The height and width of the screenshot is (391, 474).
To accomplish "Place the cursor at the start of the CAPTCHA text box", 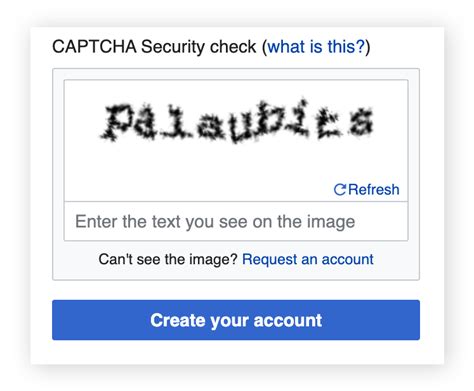I will click(77, 221).
